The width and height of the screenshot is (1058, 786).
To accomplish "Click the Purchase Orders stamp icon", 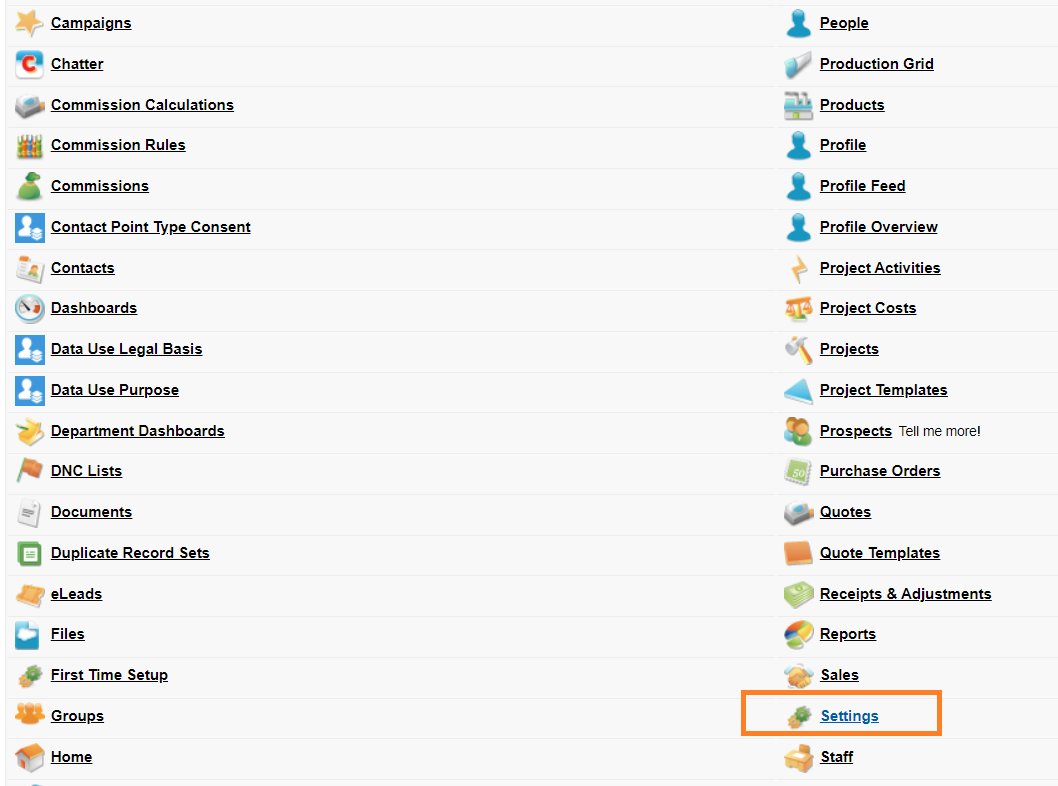I will point(798,471).
